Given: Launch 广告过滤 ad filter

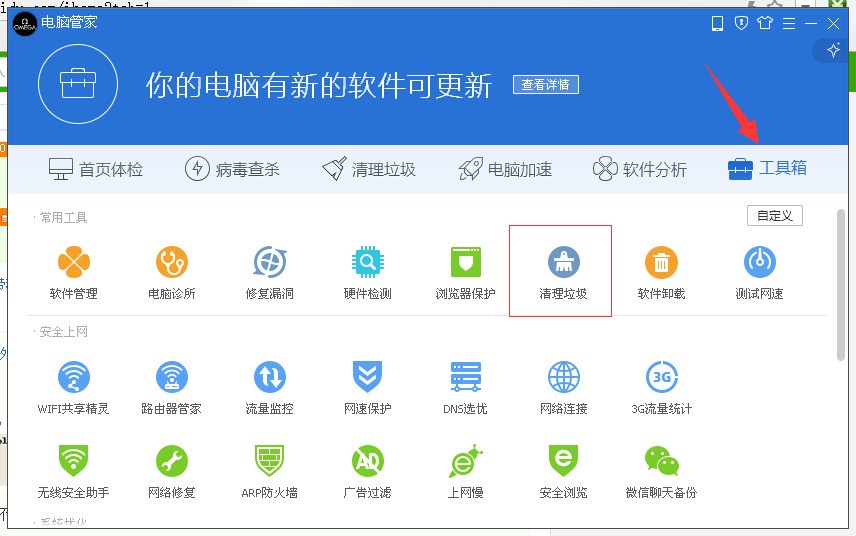Looking at the screenshot, I should tap(367, 472).
